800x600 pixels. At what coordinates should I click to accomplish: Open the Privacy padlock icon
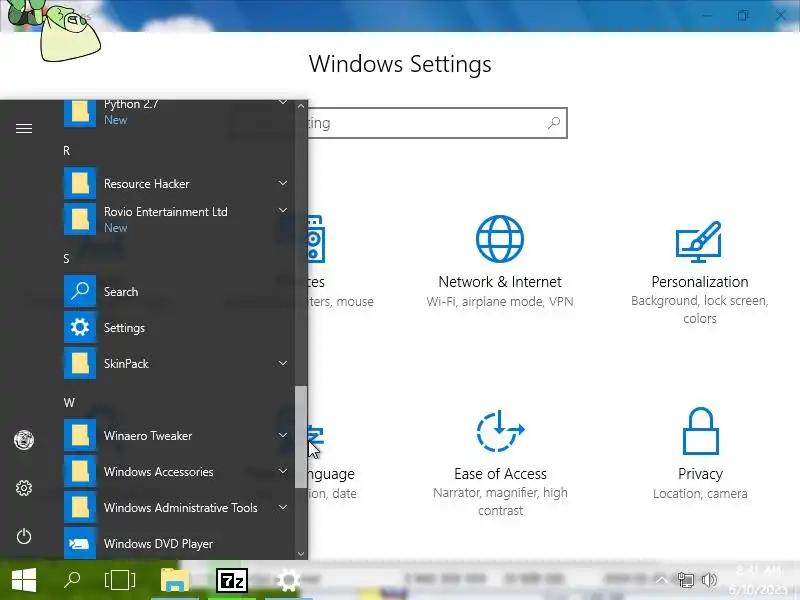pyautogui.click(x=701, y=431)
